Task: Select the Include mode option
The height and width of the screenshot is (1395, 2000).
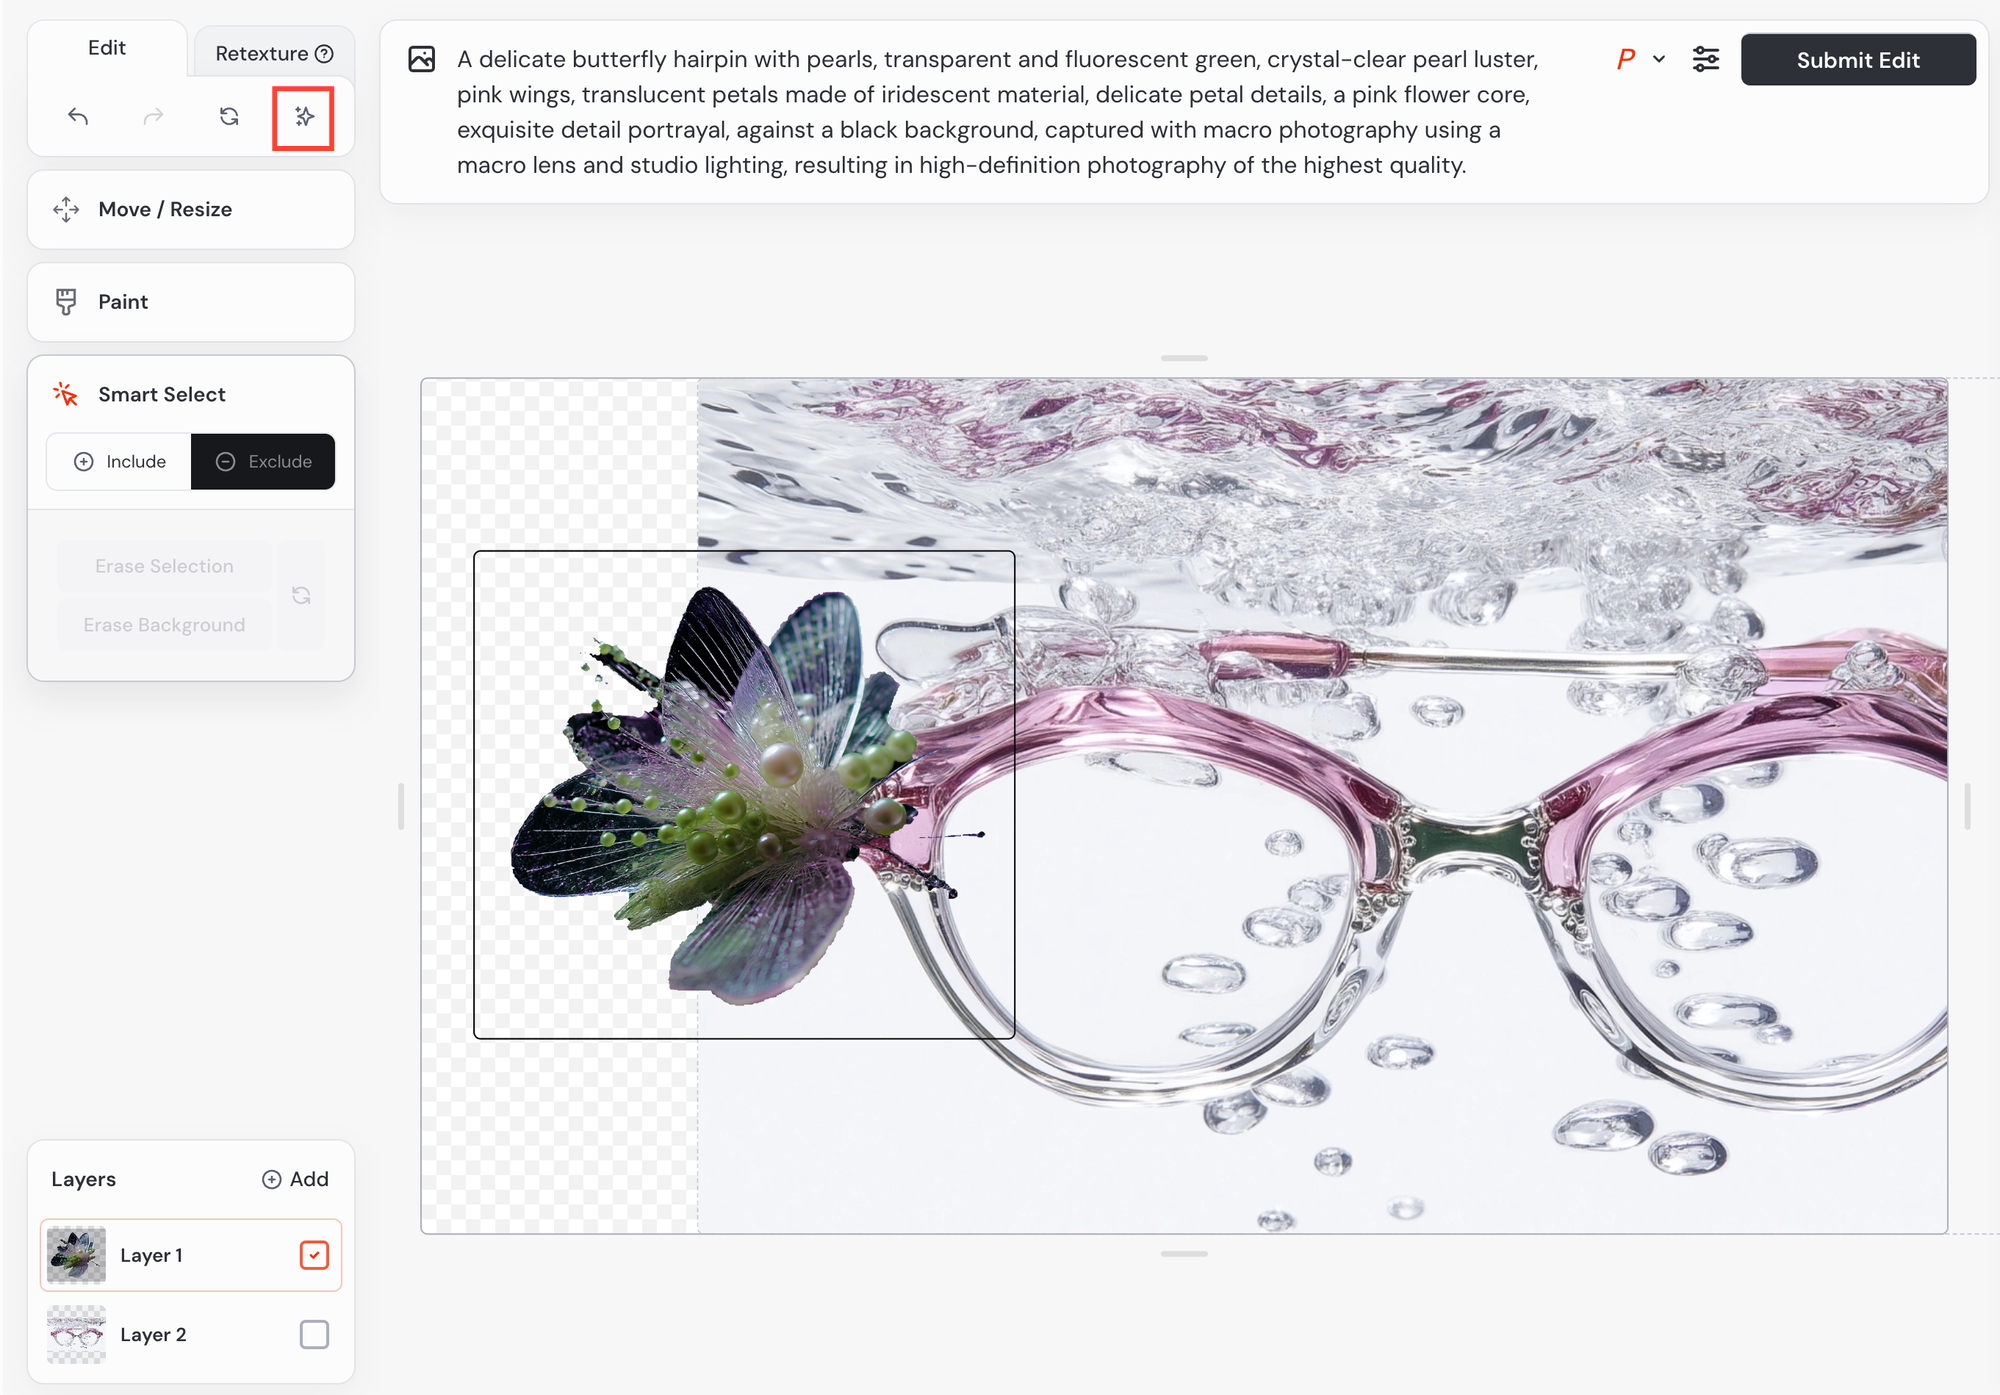Action: pos(119,462)
